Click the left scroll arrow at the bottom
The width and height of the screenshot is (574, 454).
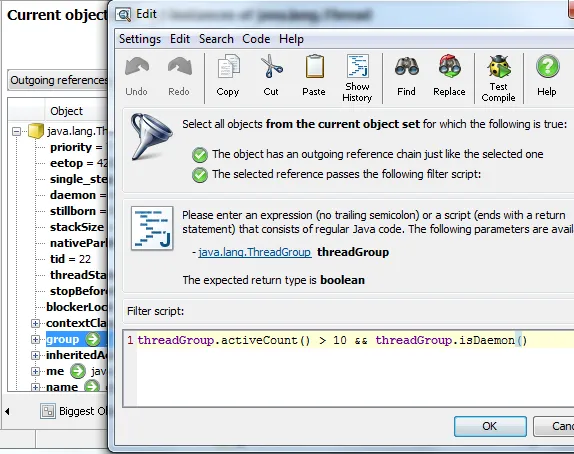coord(7,411)
